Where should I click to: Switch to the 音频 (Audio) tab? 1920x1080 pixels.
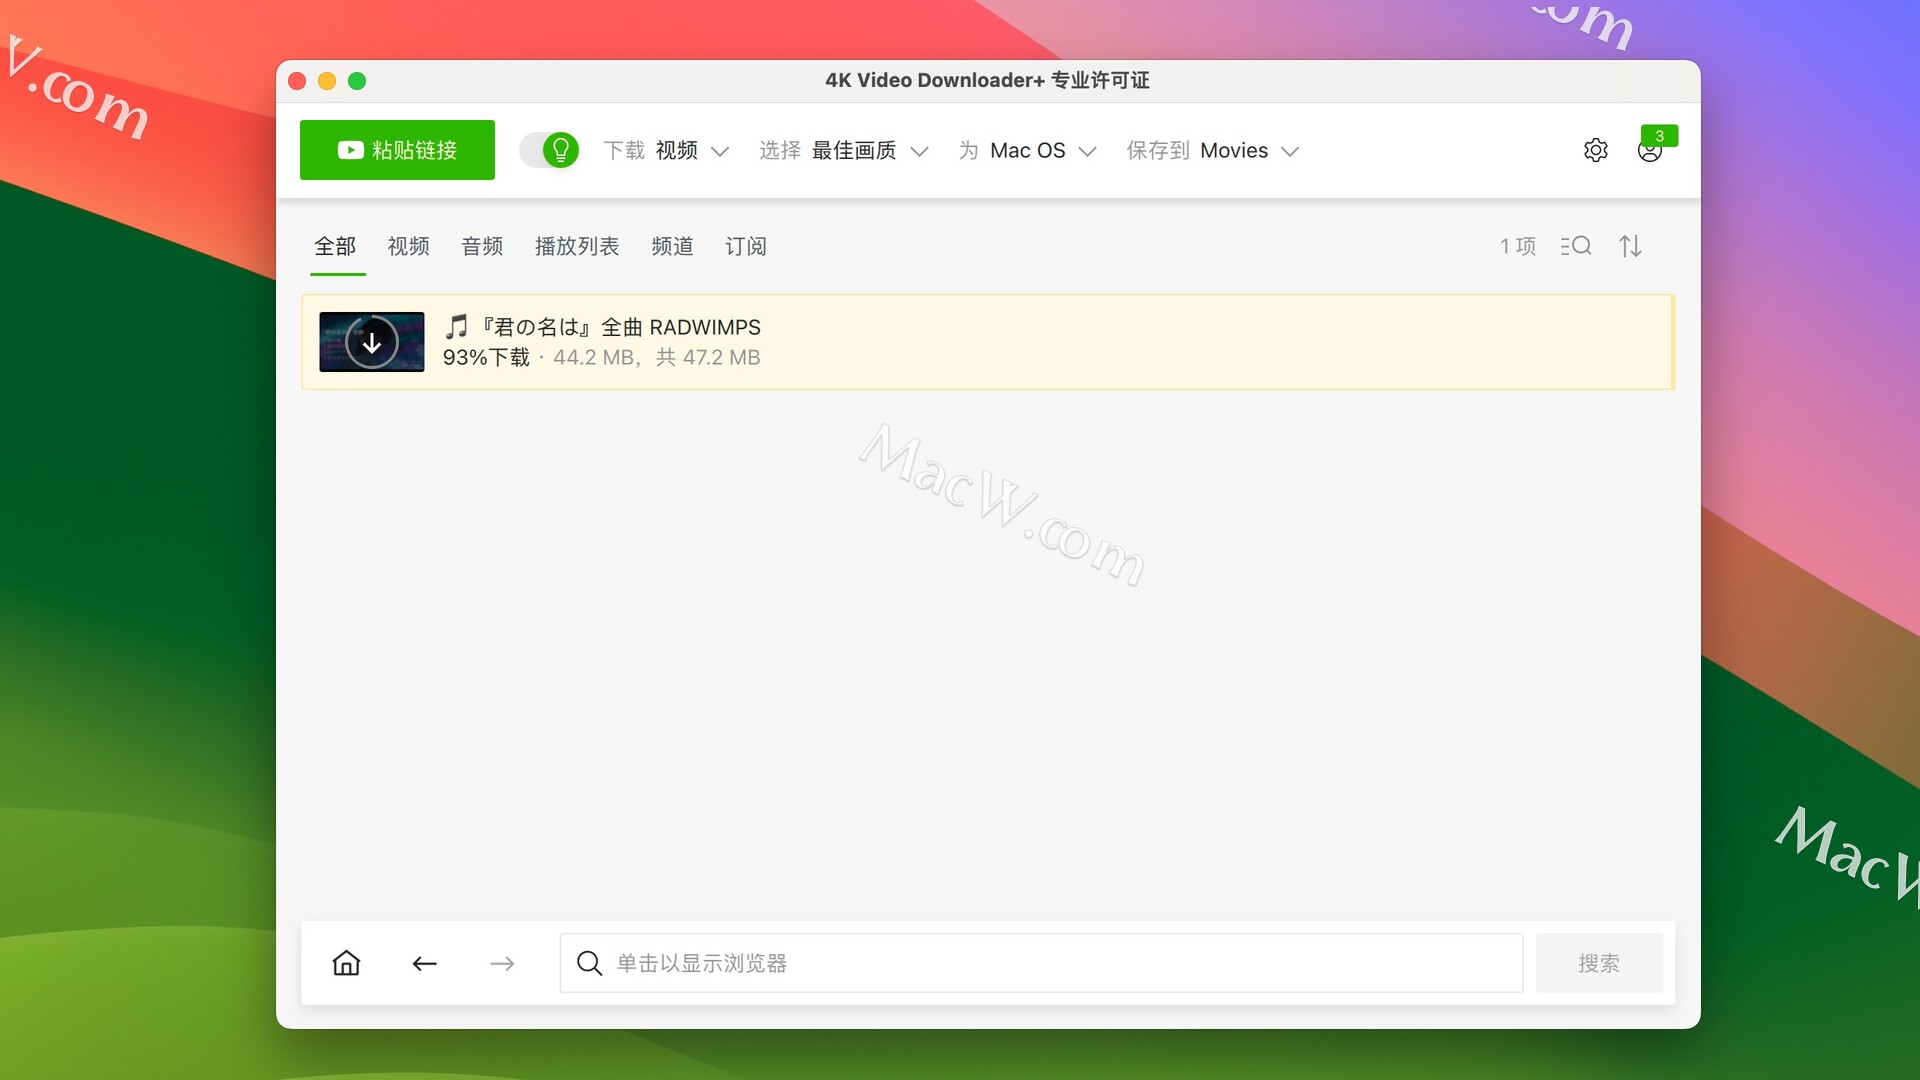[x=481, y=245]
